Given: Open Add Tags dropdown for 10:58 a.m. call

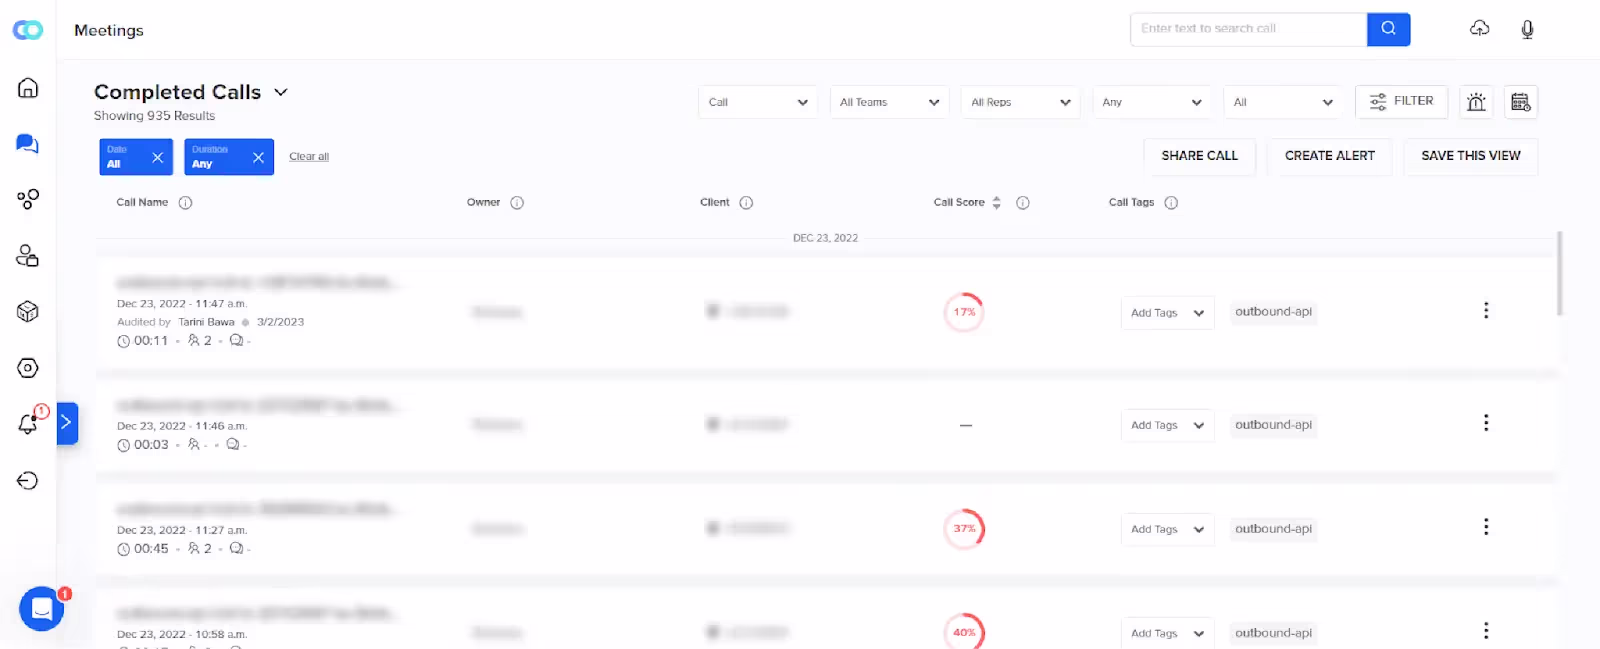Looking at the screenshot, I should point(1167,633).
